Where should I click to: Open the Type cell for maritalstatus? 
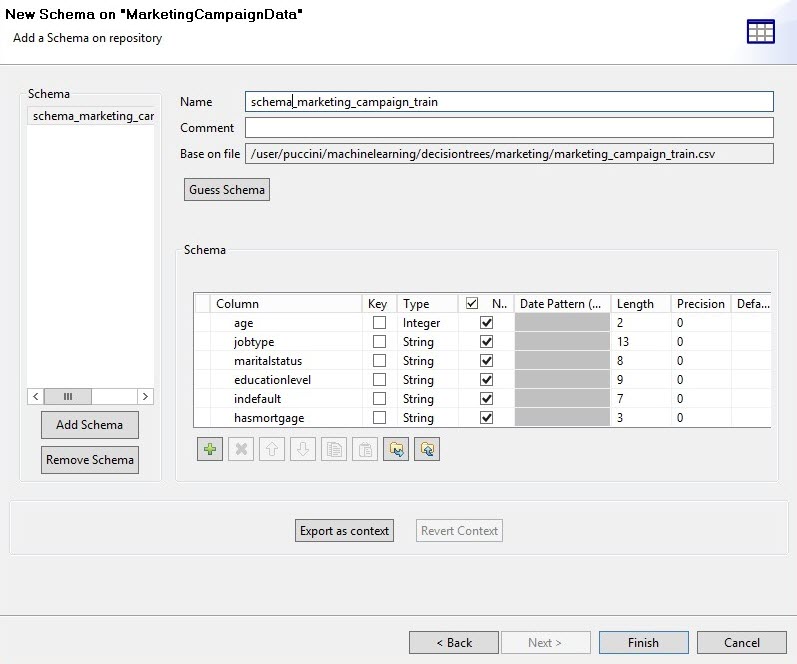point(427,361)
